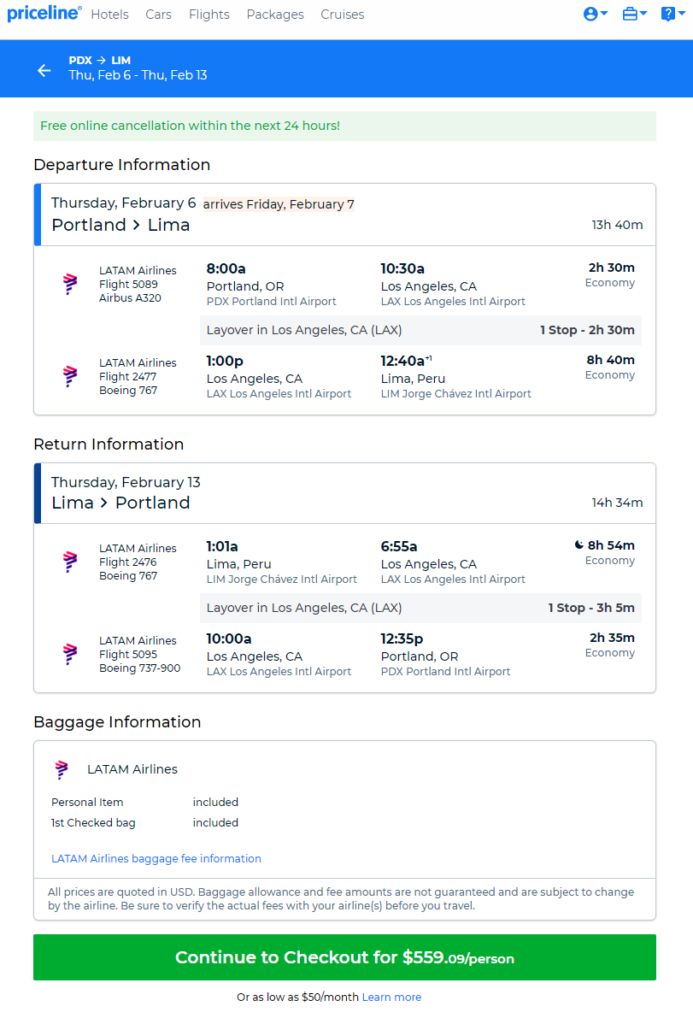The width and height of the screenshot is (693, 1024).
Task: Click Learn more about monthly payments
Action: (x=391, y=997)
